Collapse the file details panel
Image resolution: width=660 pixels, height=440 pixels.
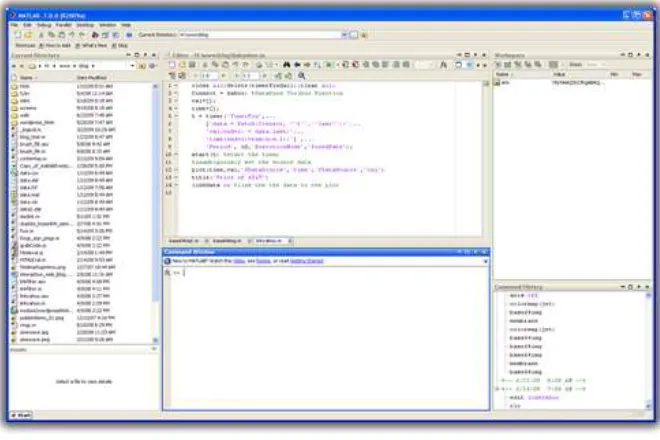click(154, 349)
